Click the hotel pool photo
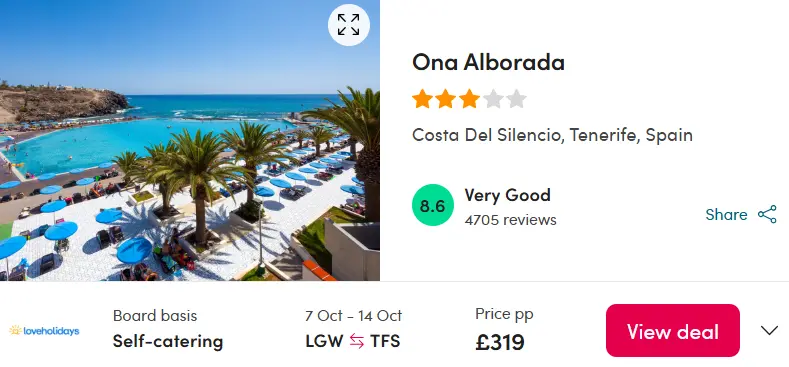 [x=190, y=140]
